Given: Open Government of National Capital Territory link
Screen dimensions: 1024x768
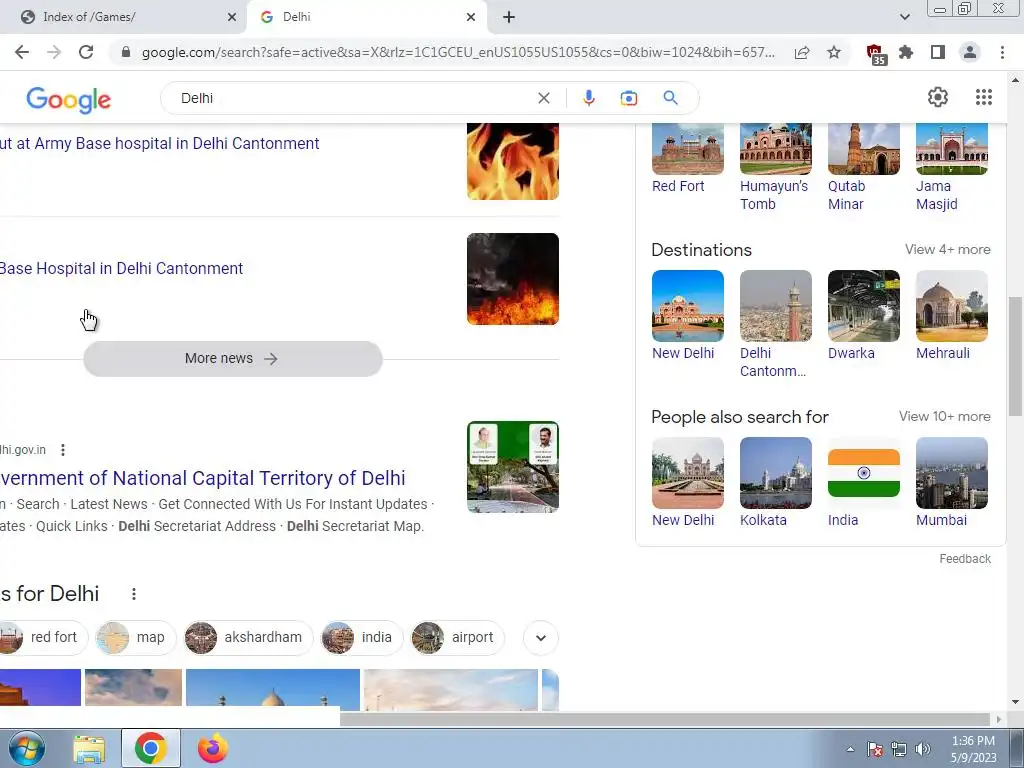Looking at the screenshot, I should point(202,478).
